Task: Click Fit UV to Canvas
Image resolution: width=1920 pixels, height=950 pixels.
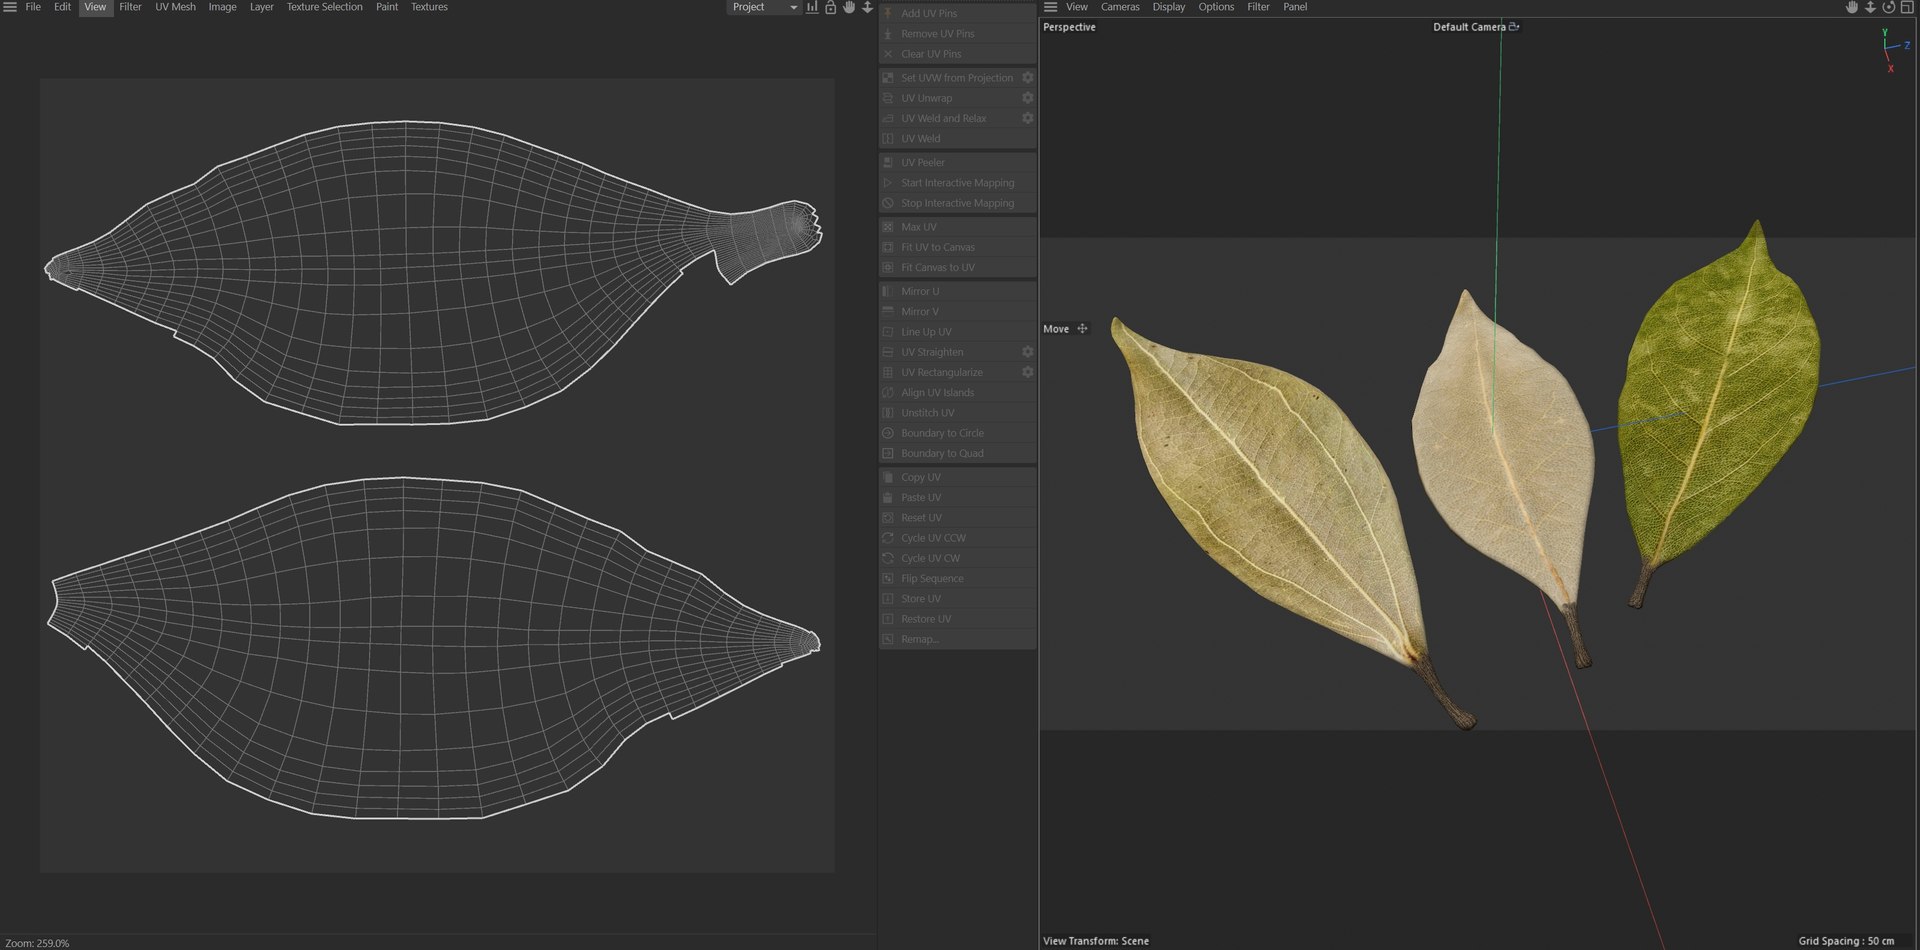Action: (957, 247)
